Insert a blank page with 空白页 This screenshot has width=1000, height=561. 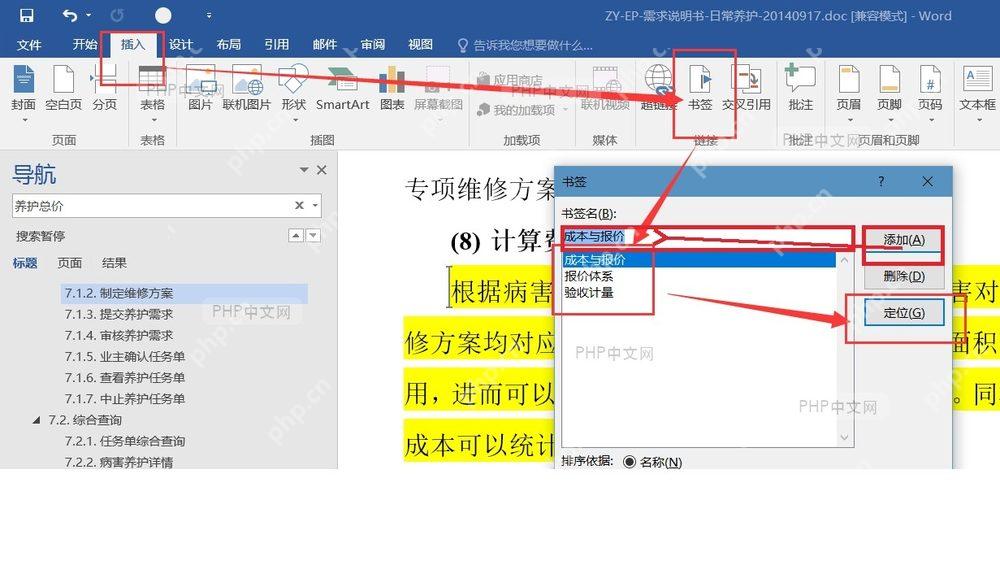pos(64,89)
